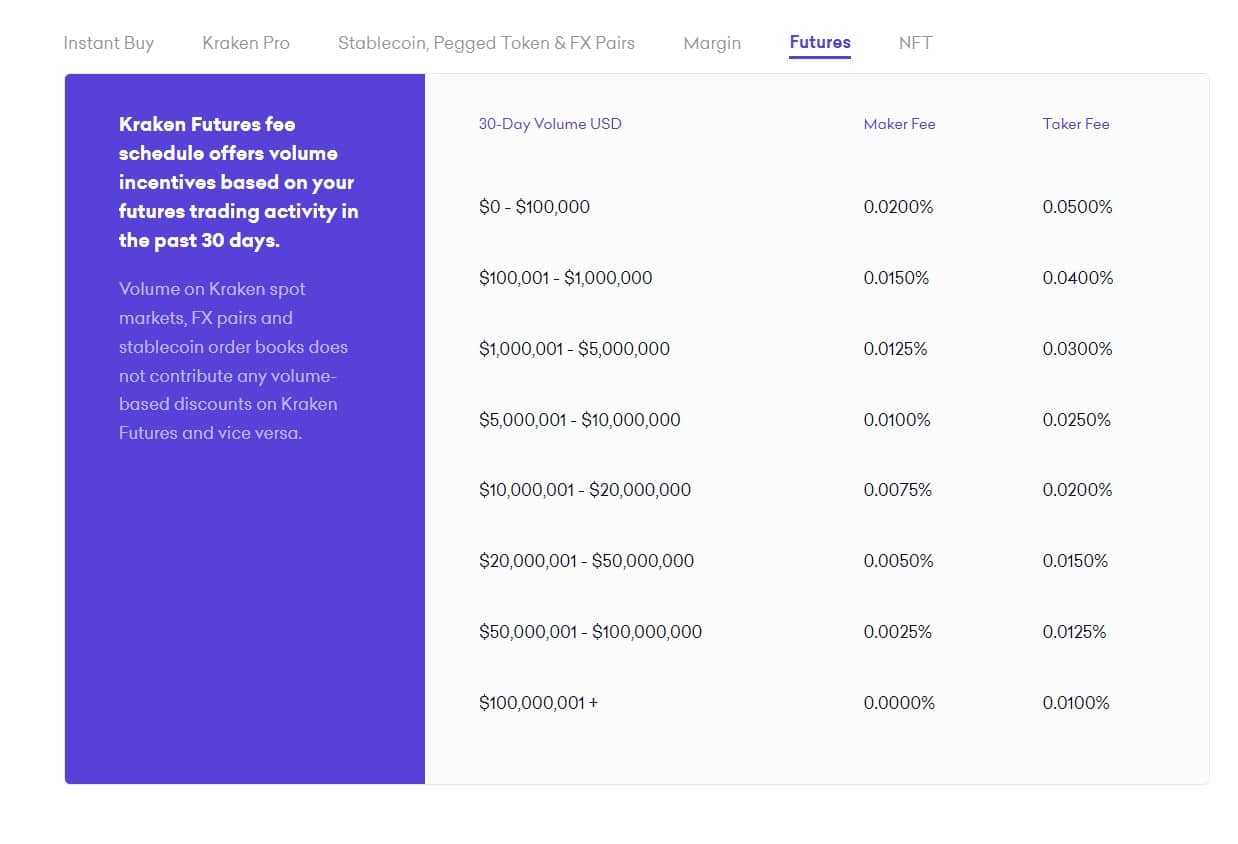The height and width of the screenshot is (844, 1238).
Task: Click the 30-Day Volume USD column header
Action: coord(550,124)
